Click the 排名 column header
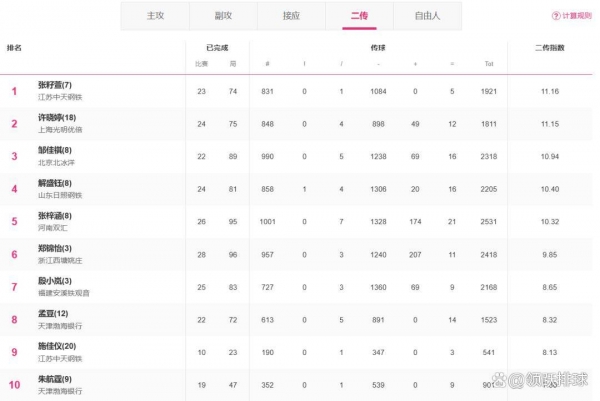 tap(15, 47)
